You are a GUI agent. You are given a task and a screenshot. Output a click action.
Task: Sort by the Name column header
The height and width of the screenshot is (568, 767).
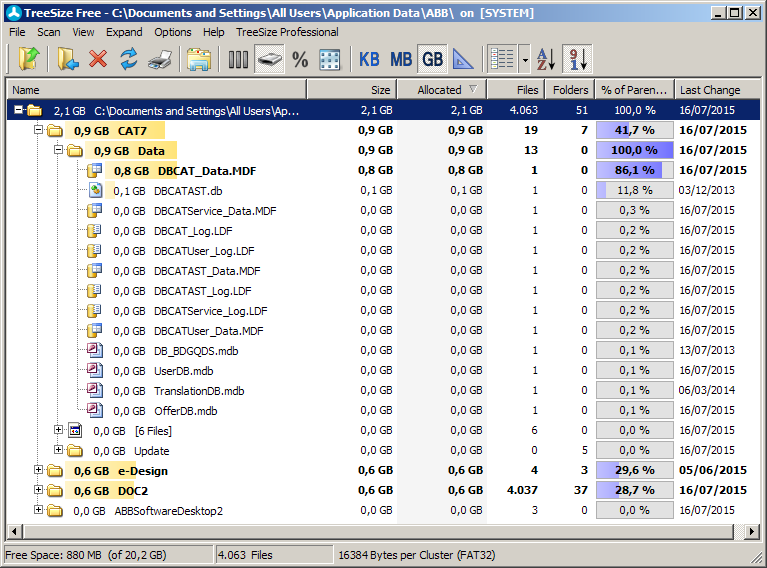click(157, 90)
